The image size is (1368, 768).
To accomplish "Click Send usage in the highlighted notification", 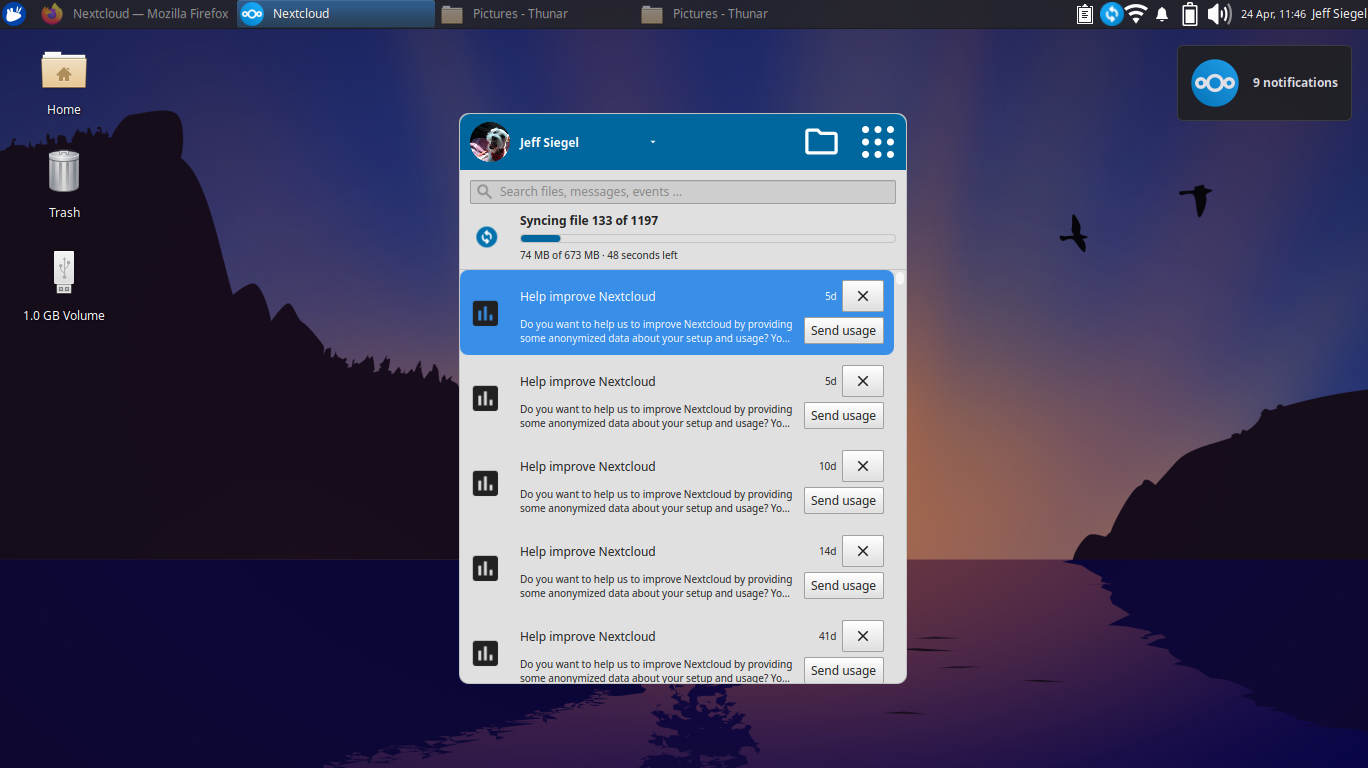I will pyautogui.click(x=844, y=331).
